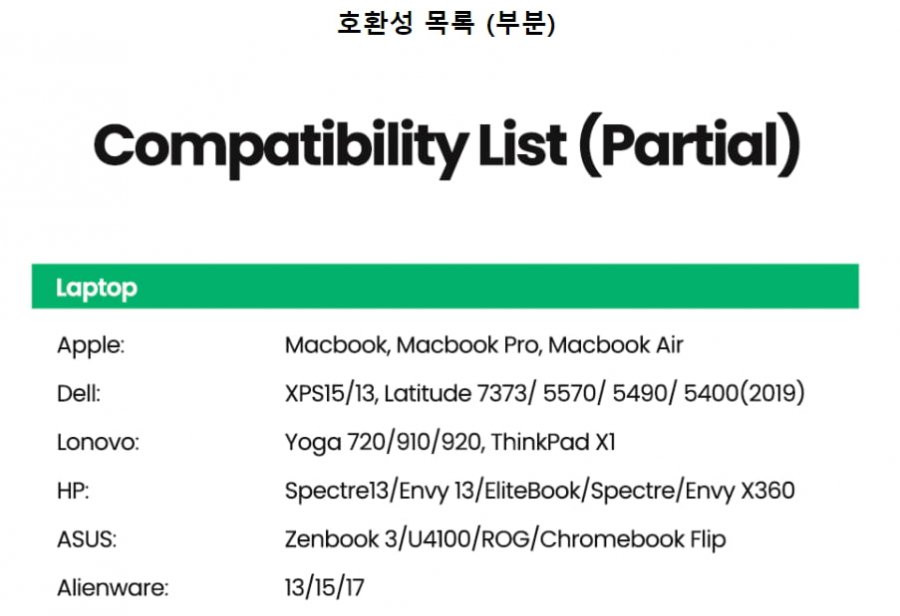Click the HP: brand label

(73, 491)
